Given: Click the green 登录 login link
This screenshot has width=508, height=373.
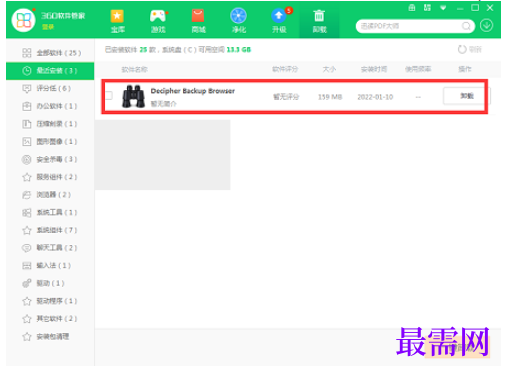Looking at the screenshot, I should tap(48, 27).
